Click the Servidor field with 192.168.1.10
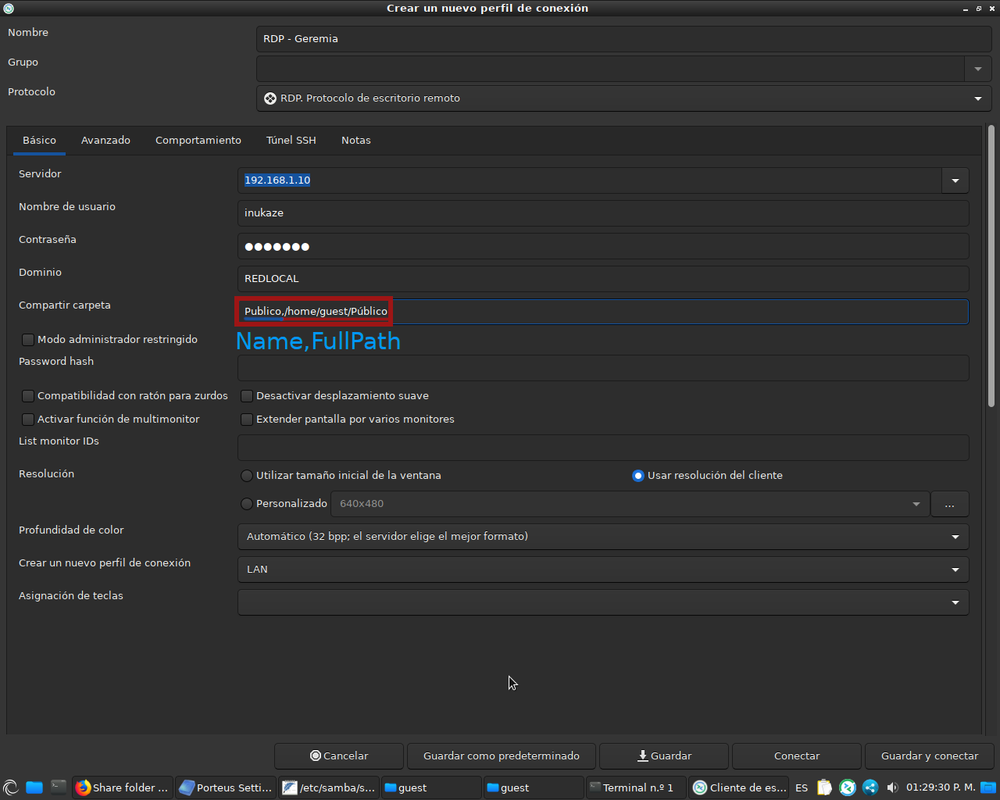Screen dimensions: 1000x800 coord(589,181)
